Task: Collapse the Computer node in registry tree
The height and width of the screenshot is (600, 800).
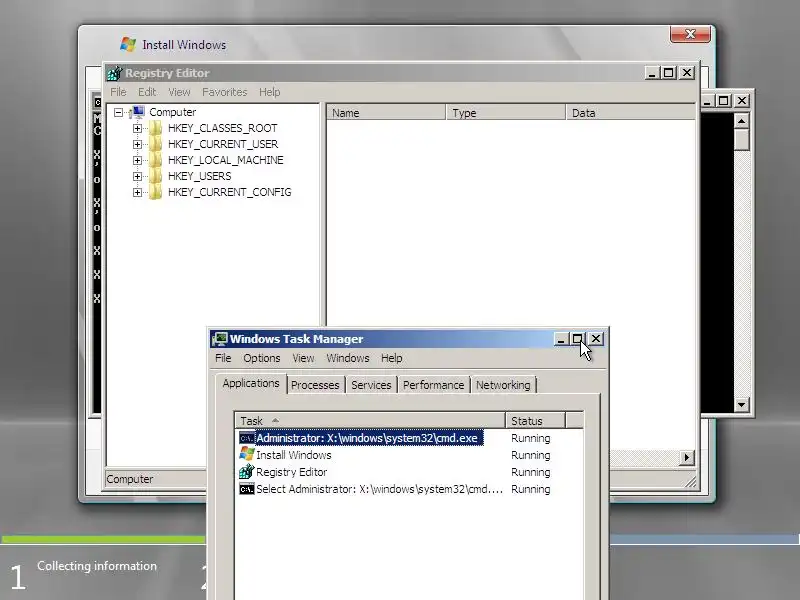Action: pos(118,112)
